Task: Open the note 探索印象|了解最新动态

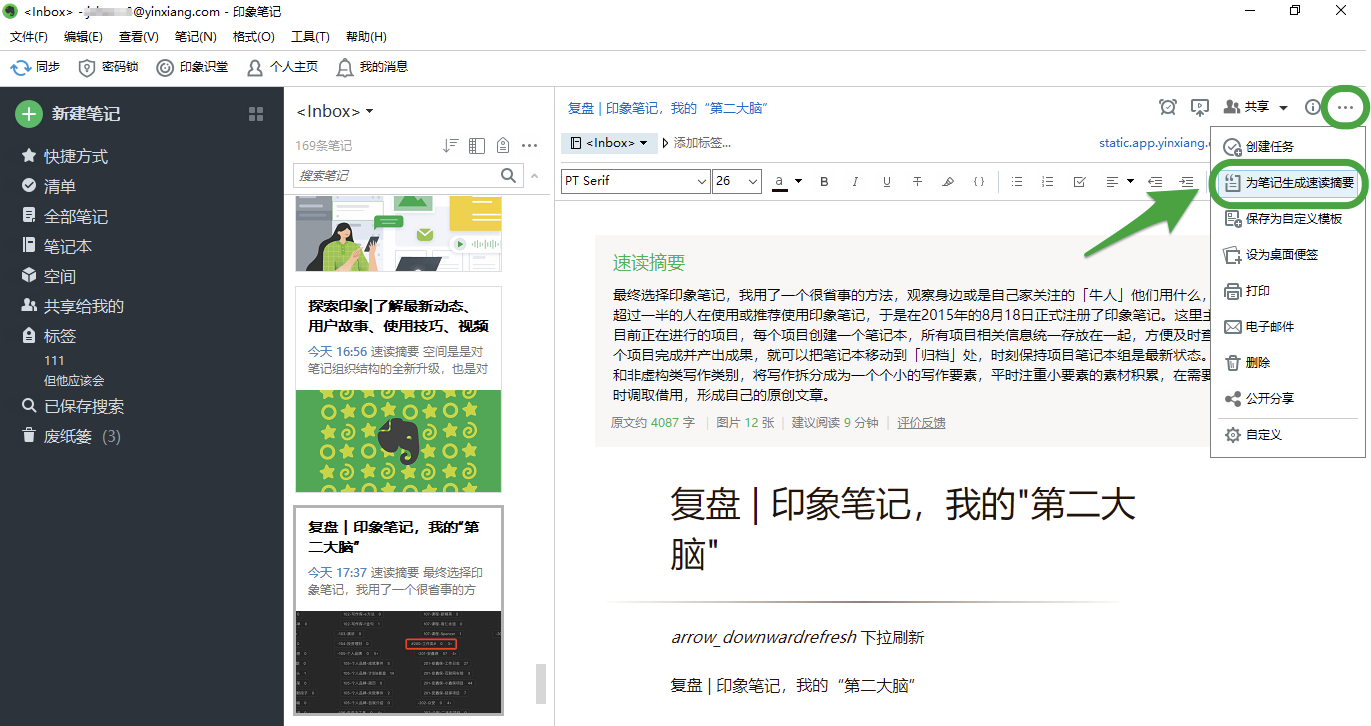Action: coord(398,389)
